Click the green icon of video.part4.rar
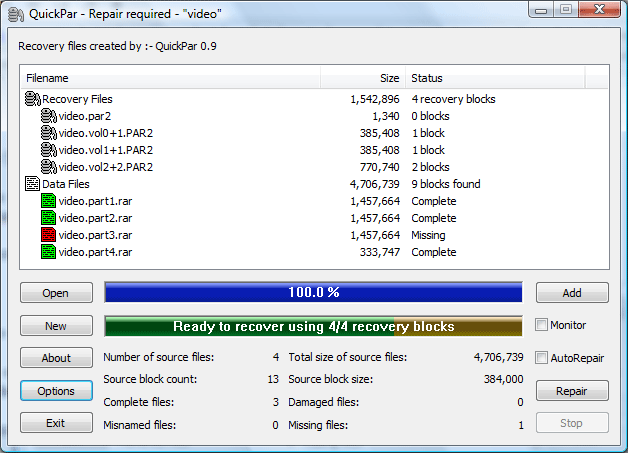 [x=48, y=252]
